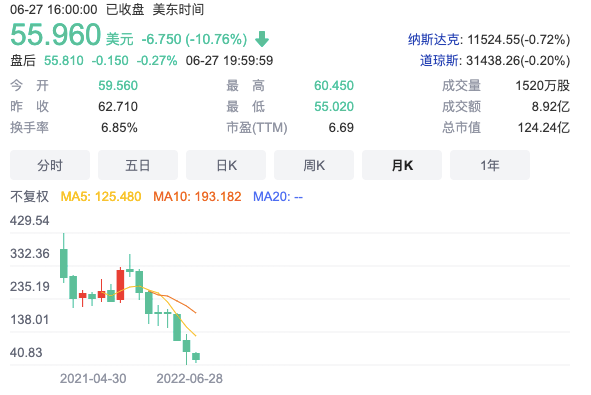Click the 成交量 value 1520万股
The height and width of the screenshot is (395, 591).
[x=542, y=86]
